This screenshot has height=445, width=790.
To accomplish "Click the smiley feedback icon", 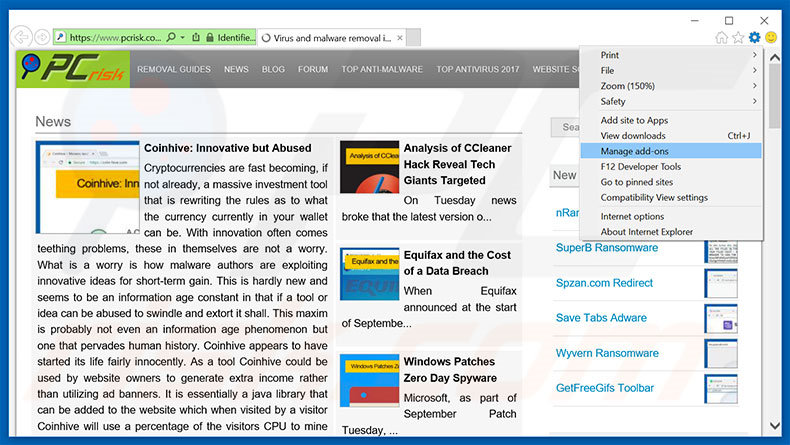I will (771, 37).
